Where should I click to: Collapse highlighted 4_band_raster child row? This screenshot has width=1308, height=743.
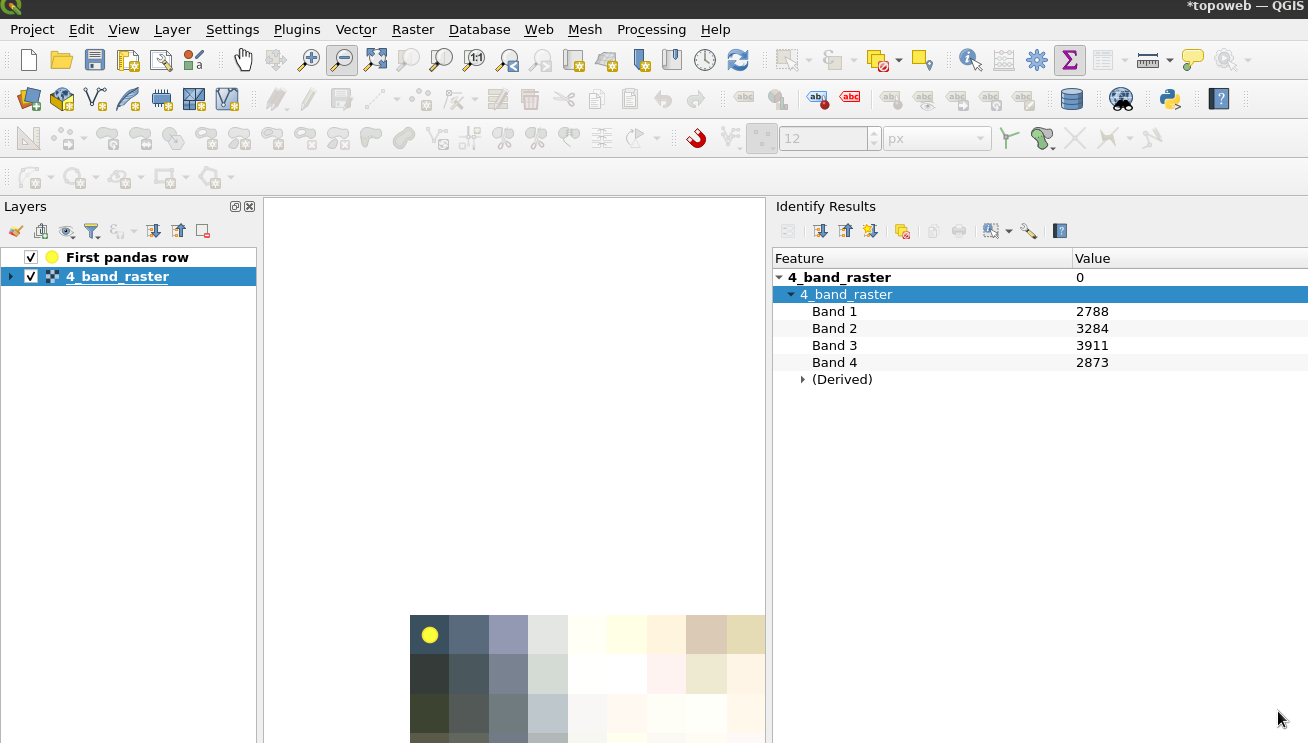(x=791, y=294)
